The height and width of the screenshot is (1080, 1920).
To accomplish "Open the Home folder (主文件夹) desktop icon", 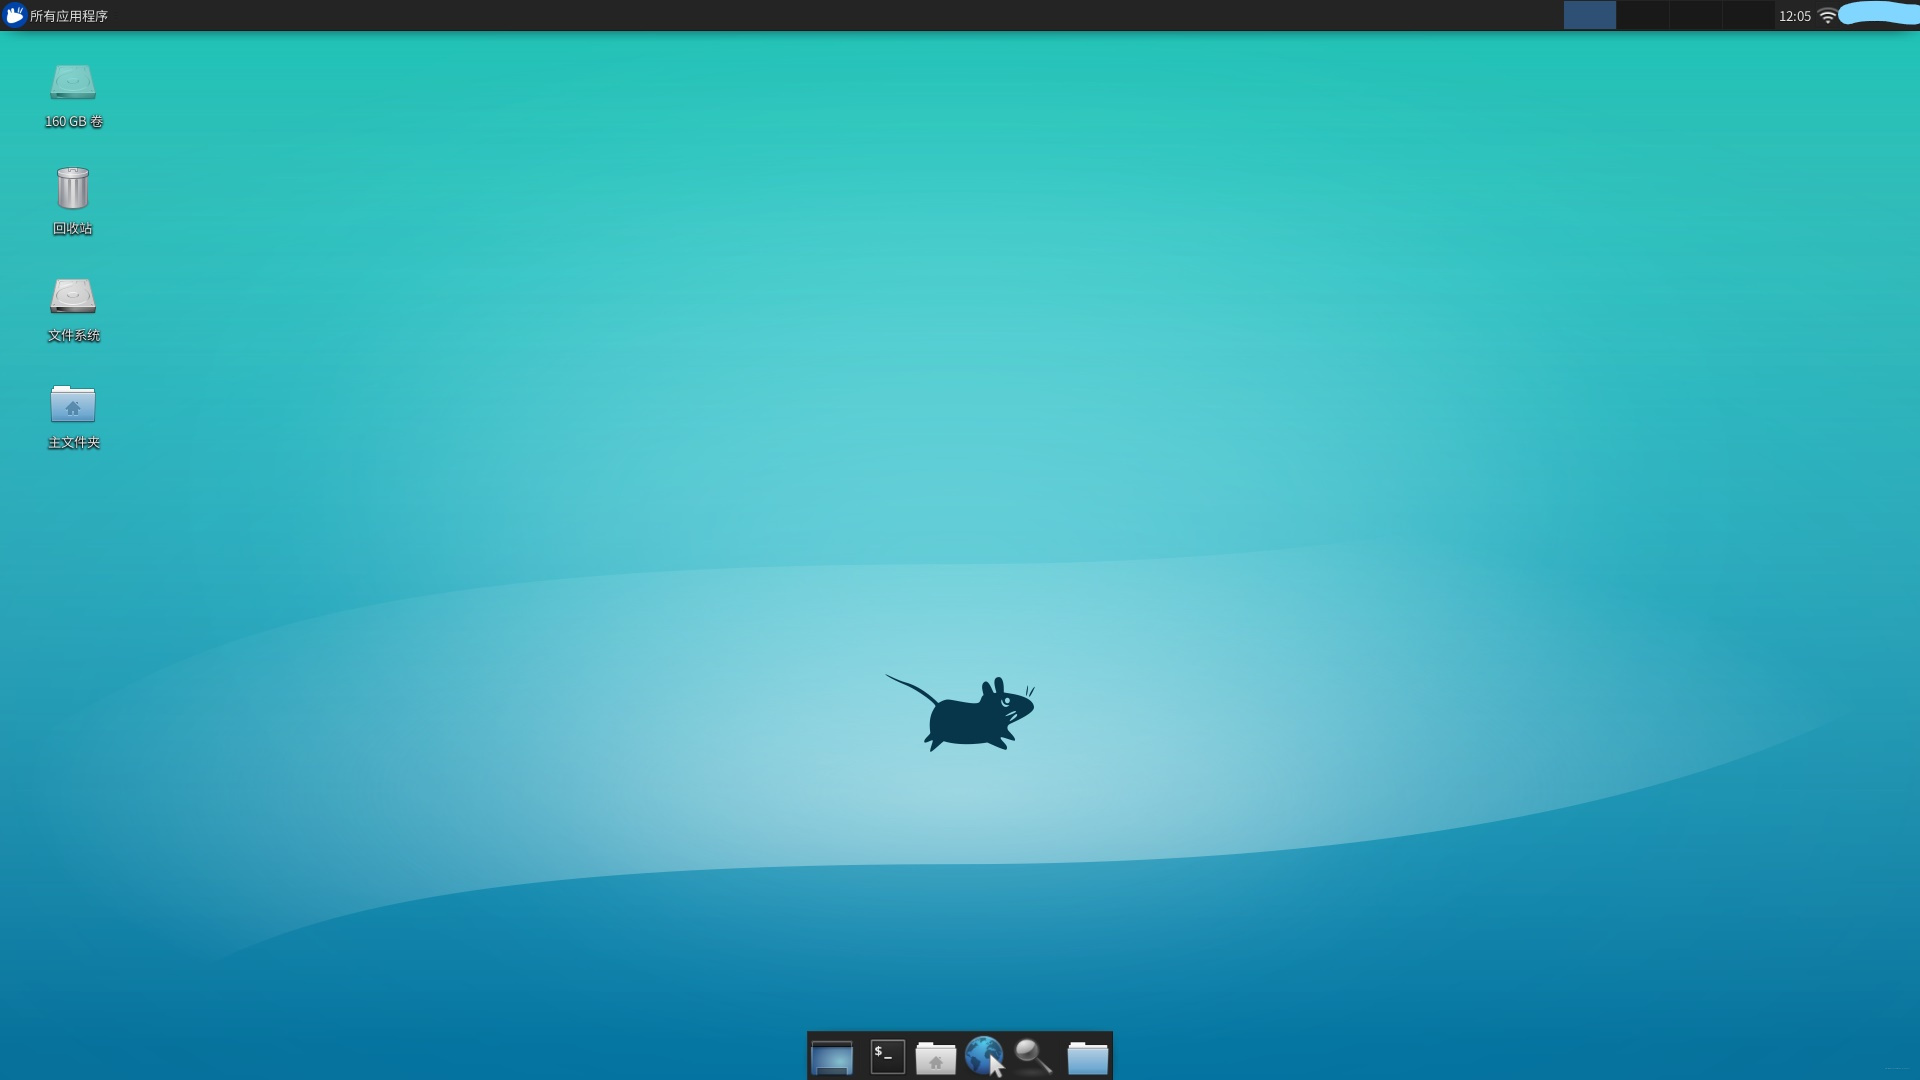I will click(x=73, y=405).
